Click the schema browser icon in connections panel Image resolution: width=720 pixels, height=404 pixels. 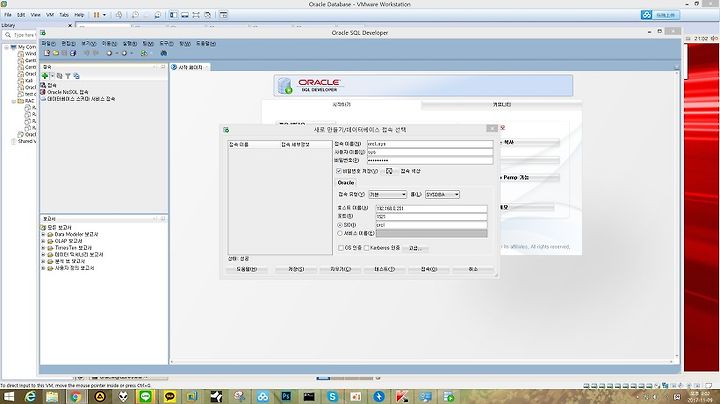[76, 76]
